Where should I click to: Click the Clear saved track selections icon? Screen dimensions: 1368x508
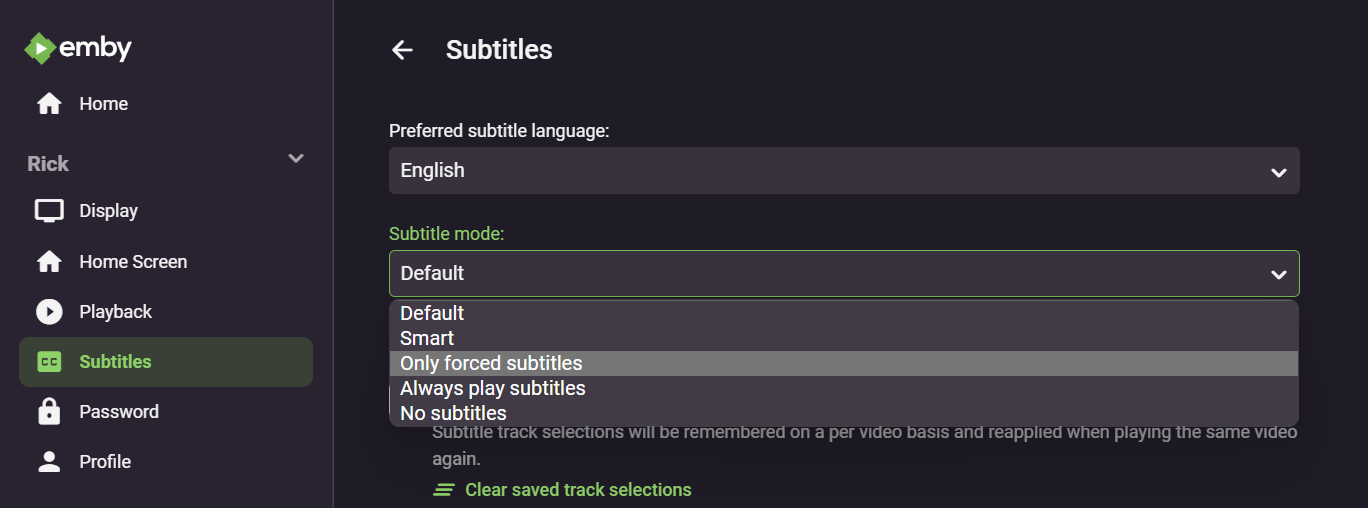444,490
